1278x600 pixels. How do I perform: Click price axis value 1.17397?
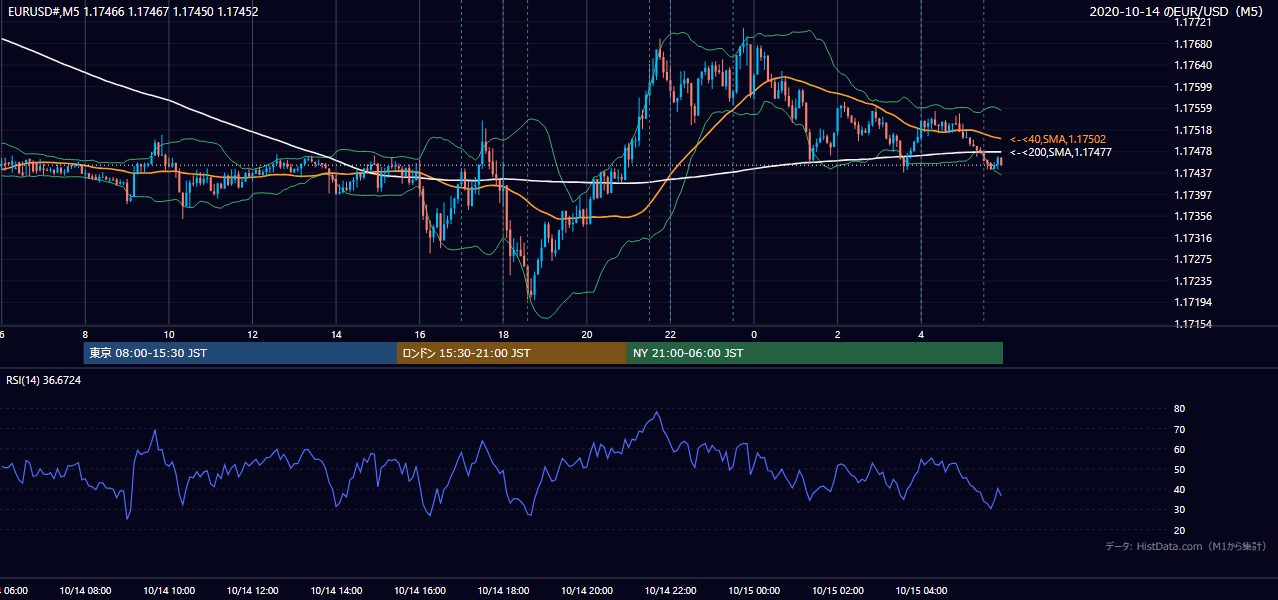point(1193,194)
